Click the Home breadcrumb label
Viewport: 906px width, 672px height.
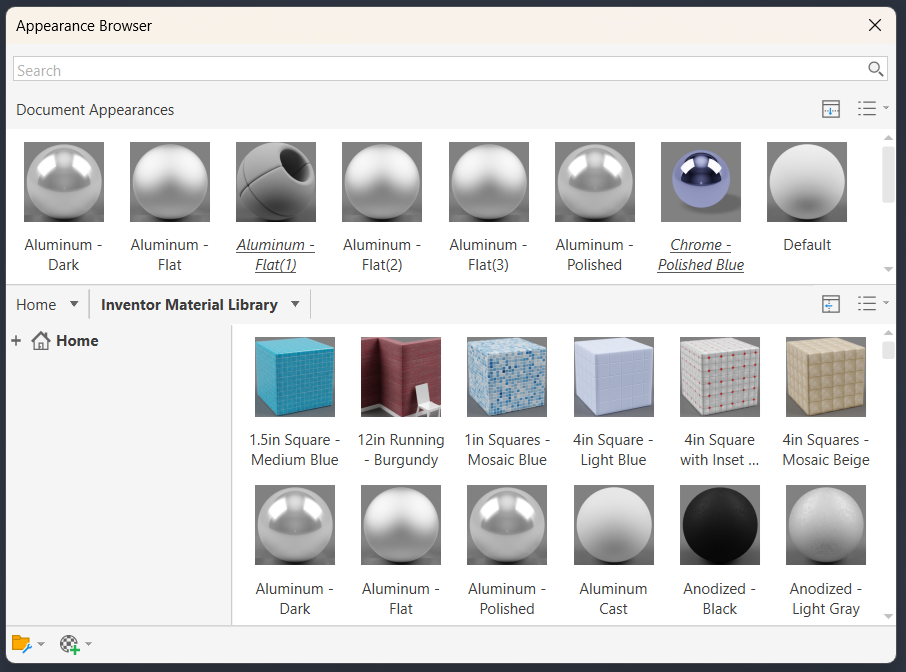pyautogui.click(x=36, y=305)
